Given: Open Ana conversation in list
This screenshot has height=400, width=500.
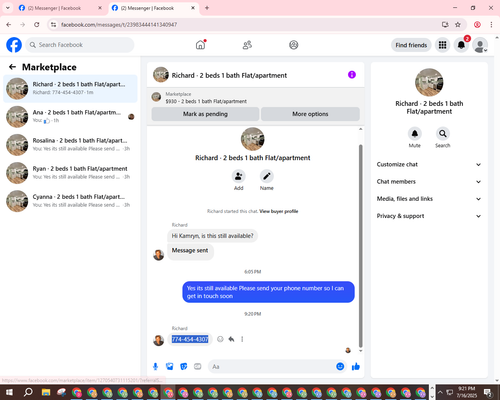Looking at the screenshot, I should (70, 117).
